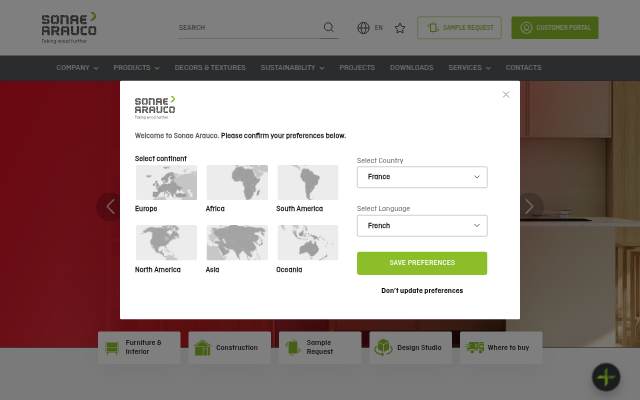This screenshot has height=400, width=640.
Task: Click the Sonae Arauco header logo
Action: tap(69, 27)
